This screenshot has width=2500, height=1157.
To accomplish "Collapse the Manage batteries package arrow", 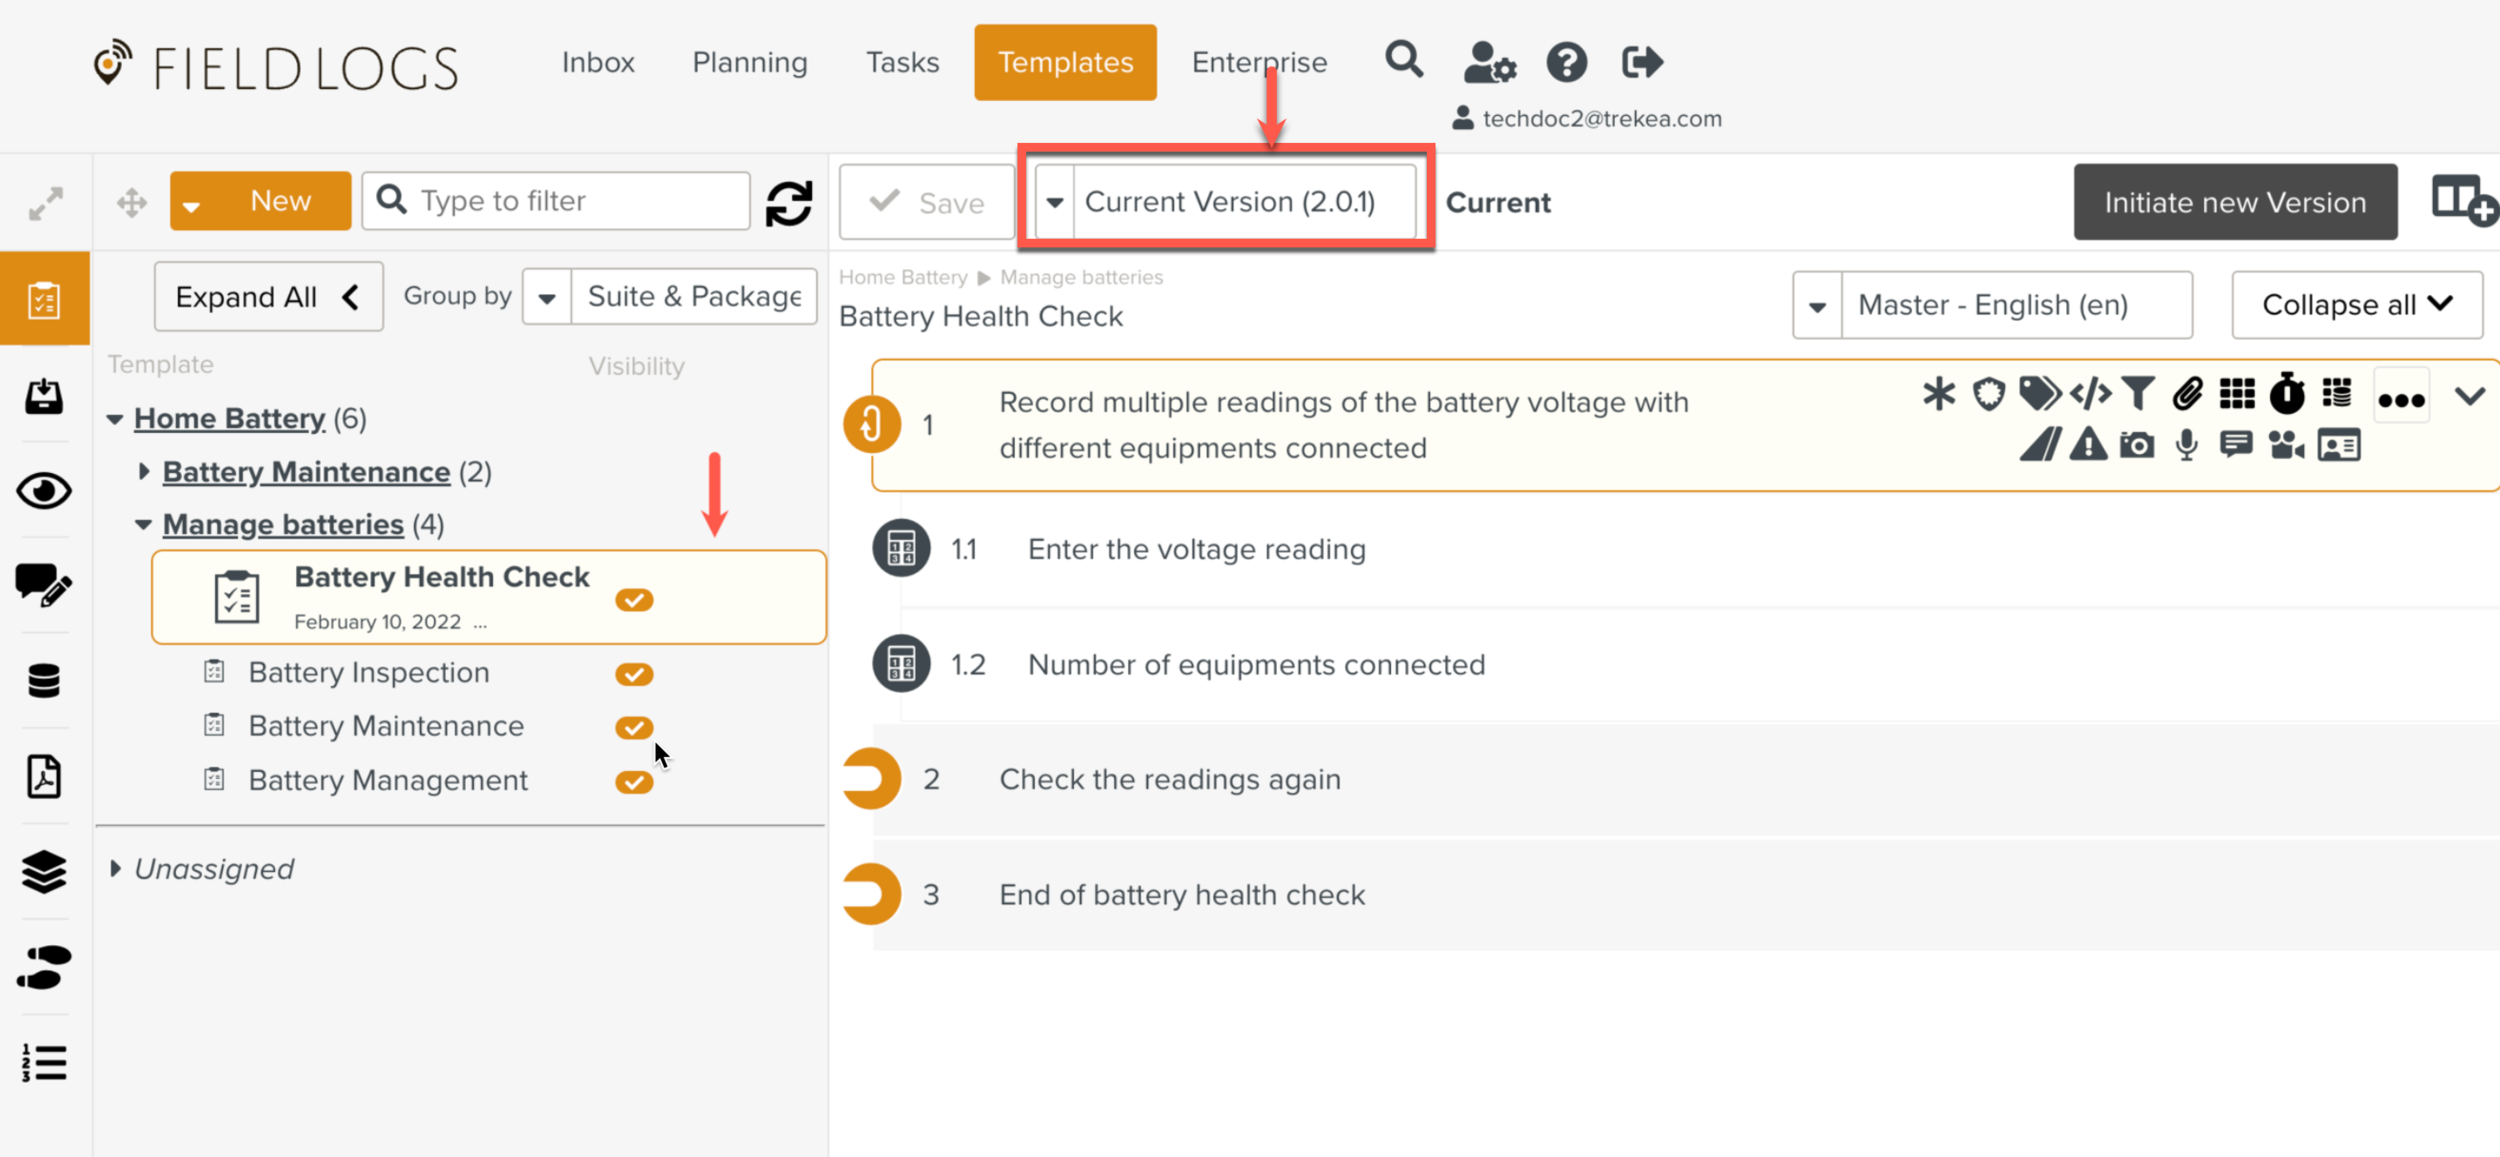I will point(143,524).
